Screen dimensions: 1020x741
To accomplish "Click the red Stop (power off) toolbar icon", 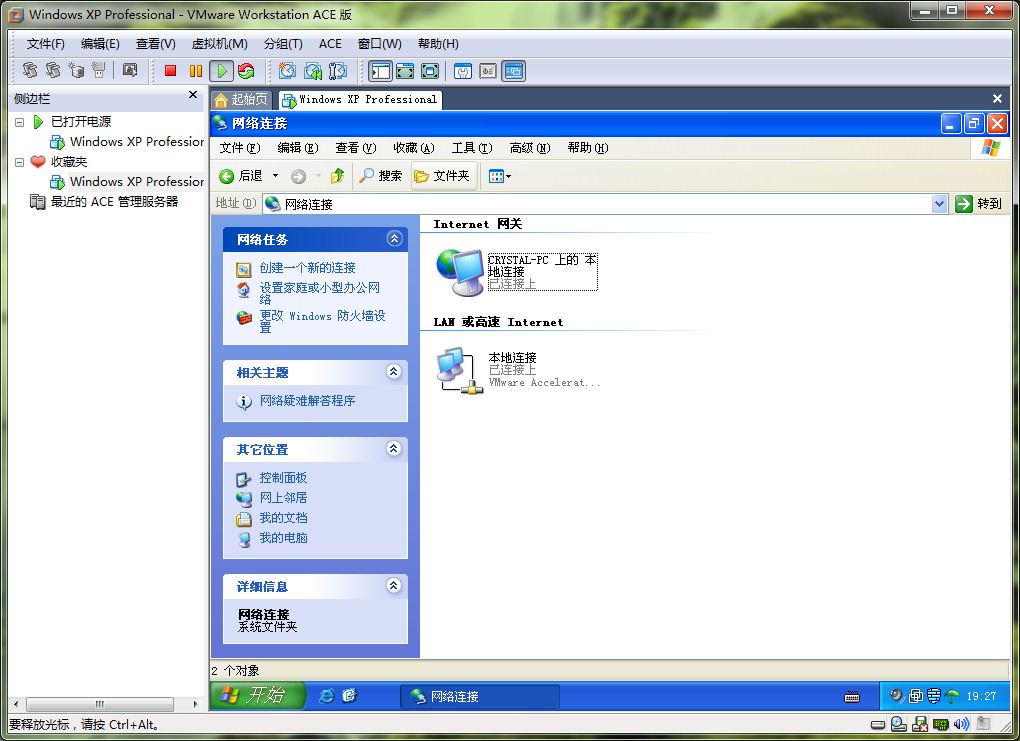I will (x=170, y=71).
